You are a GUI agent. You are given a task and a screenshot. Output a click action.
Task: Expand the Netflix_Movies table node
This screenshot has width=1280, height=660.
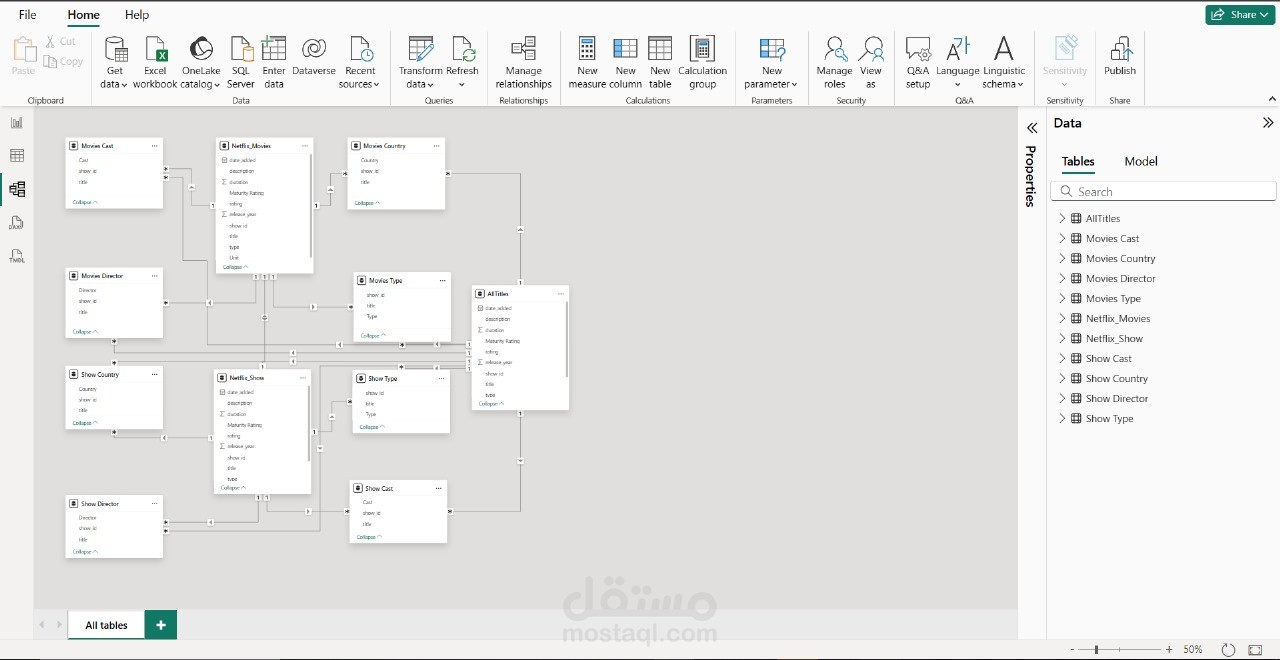pyautogui.click(x=1062, y=318)
